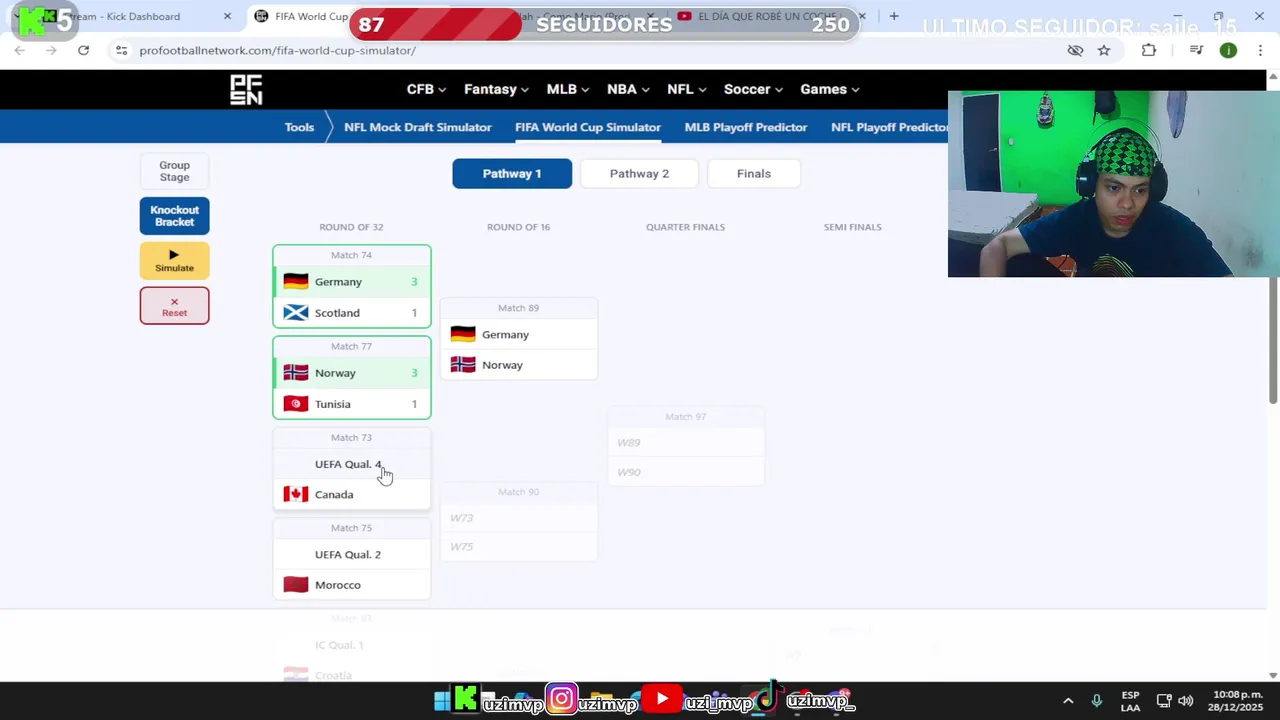Click ESP LAA language indicator
Screen dimensions: 1280x720
point(1130,701)
